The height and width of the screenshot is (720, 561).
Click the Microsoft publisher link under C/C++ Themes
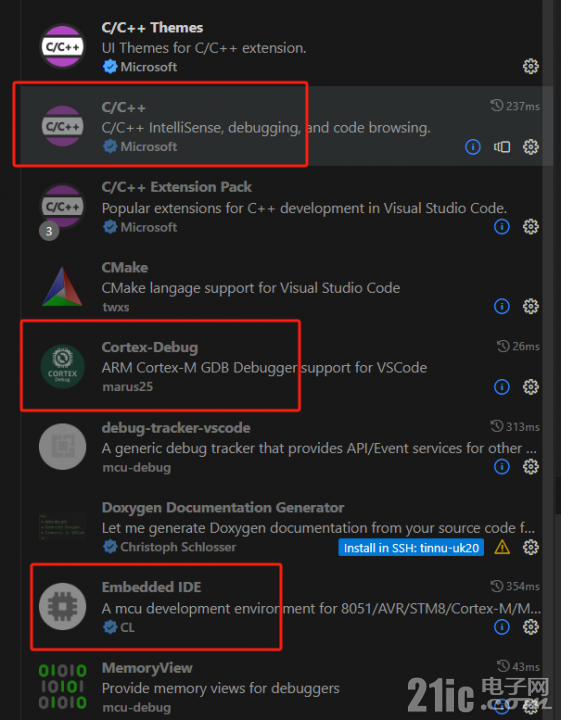(x=149, y=67)
